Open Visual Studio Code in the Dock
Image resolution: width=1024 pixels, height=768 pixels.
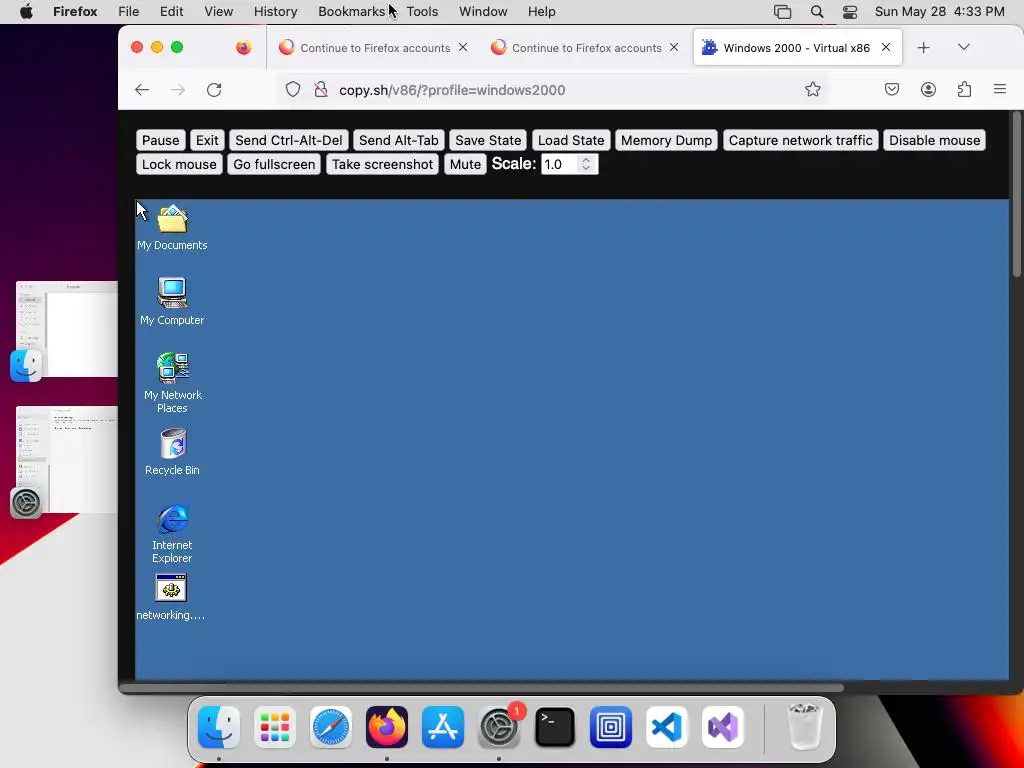pyautogui.click(x=667, y=727)
